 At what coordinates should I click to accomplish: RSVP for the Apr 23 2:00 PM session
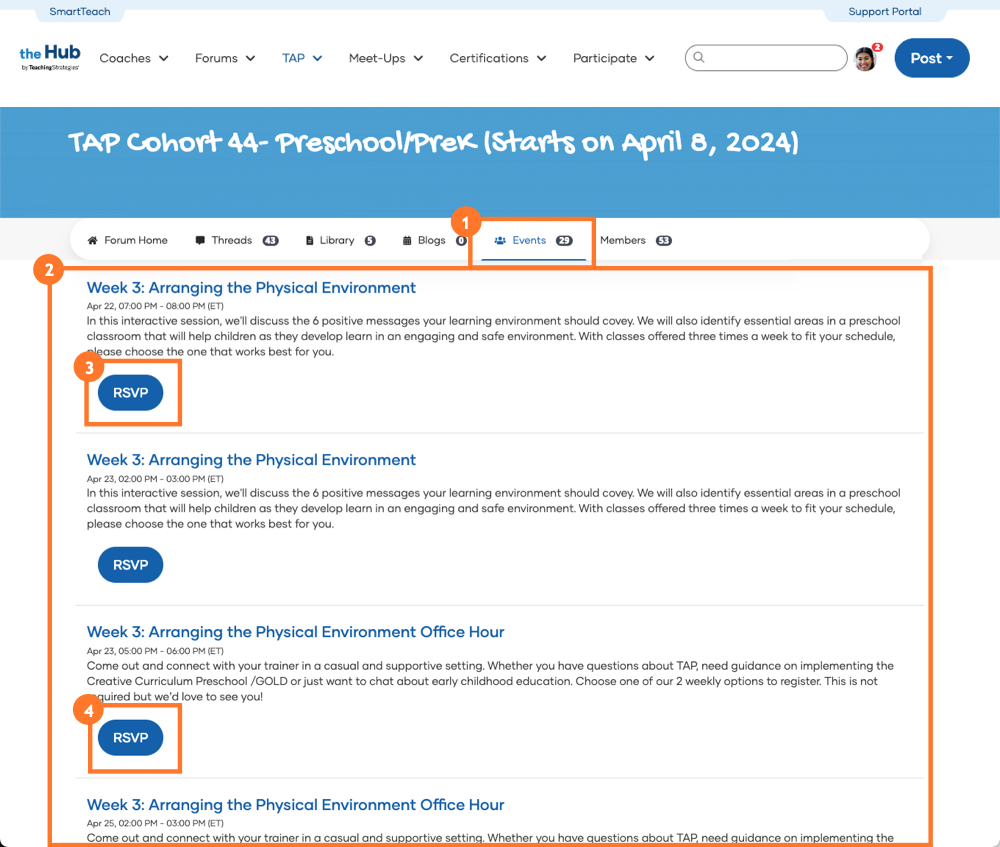tap(130, 565)
